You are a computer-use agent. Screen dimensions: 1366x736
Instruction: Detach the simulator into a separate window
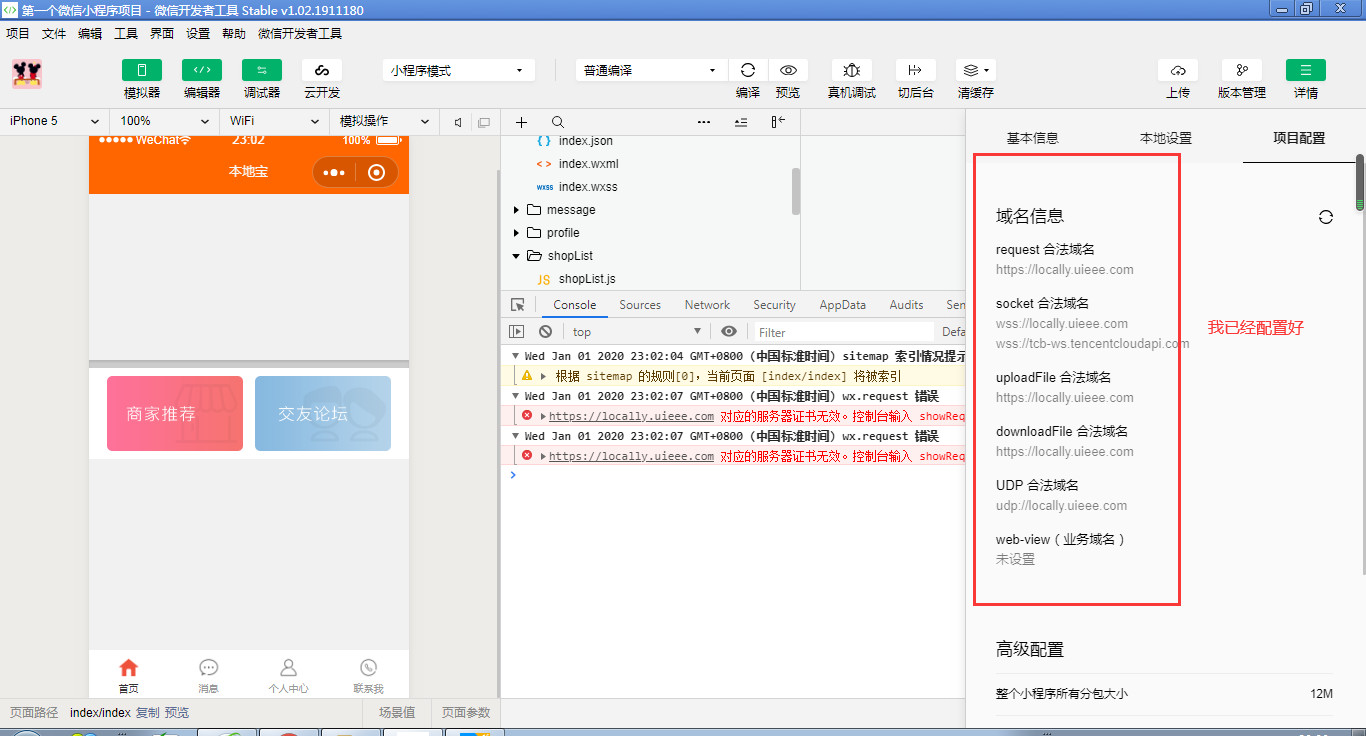[484, 122]
